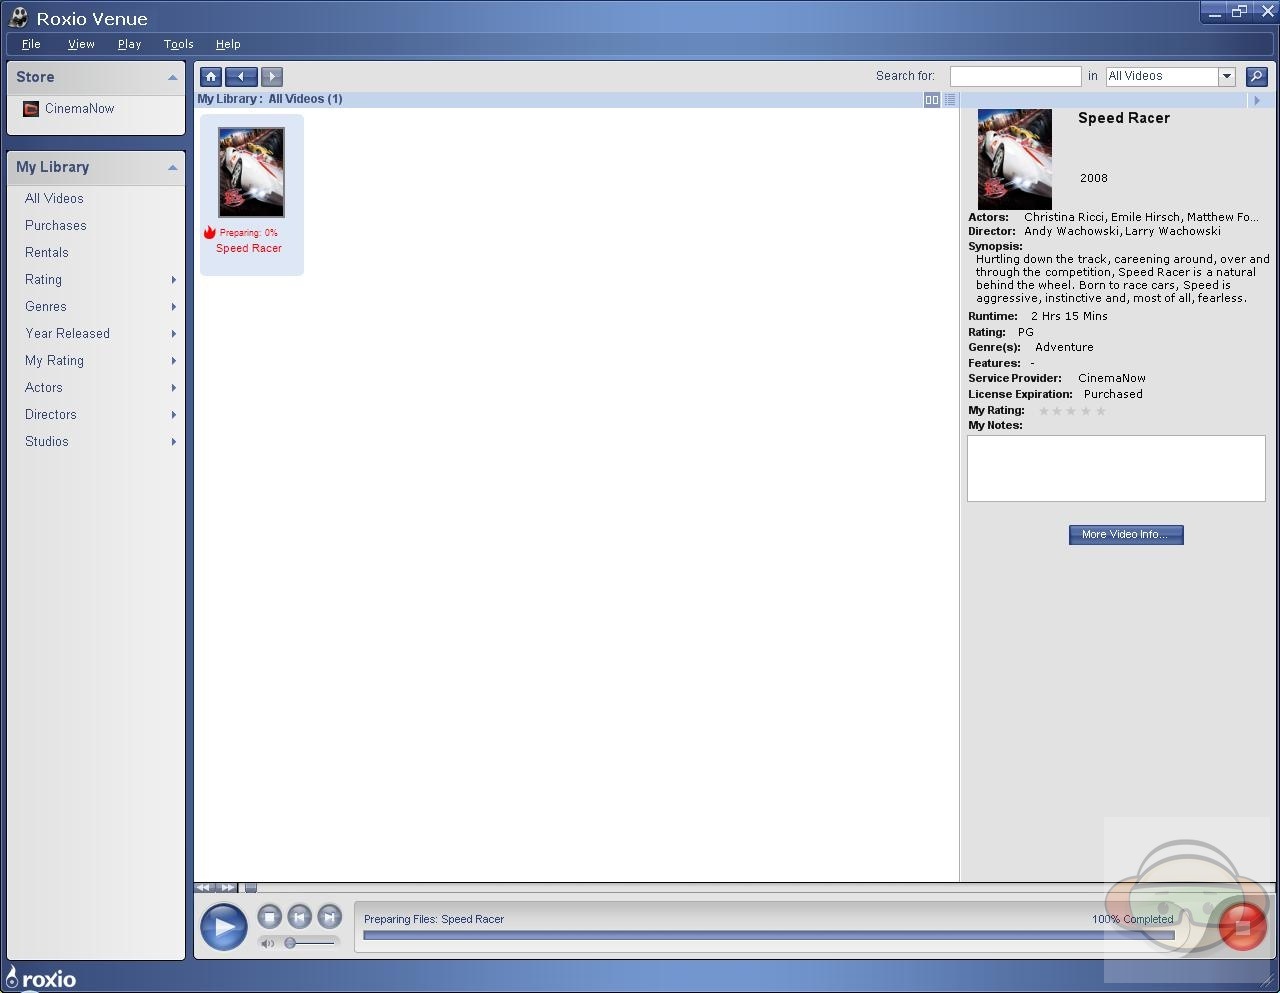1280x993 pixels.
Task: Click the More Video Info button
Action: [1125, 535]
